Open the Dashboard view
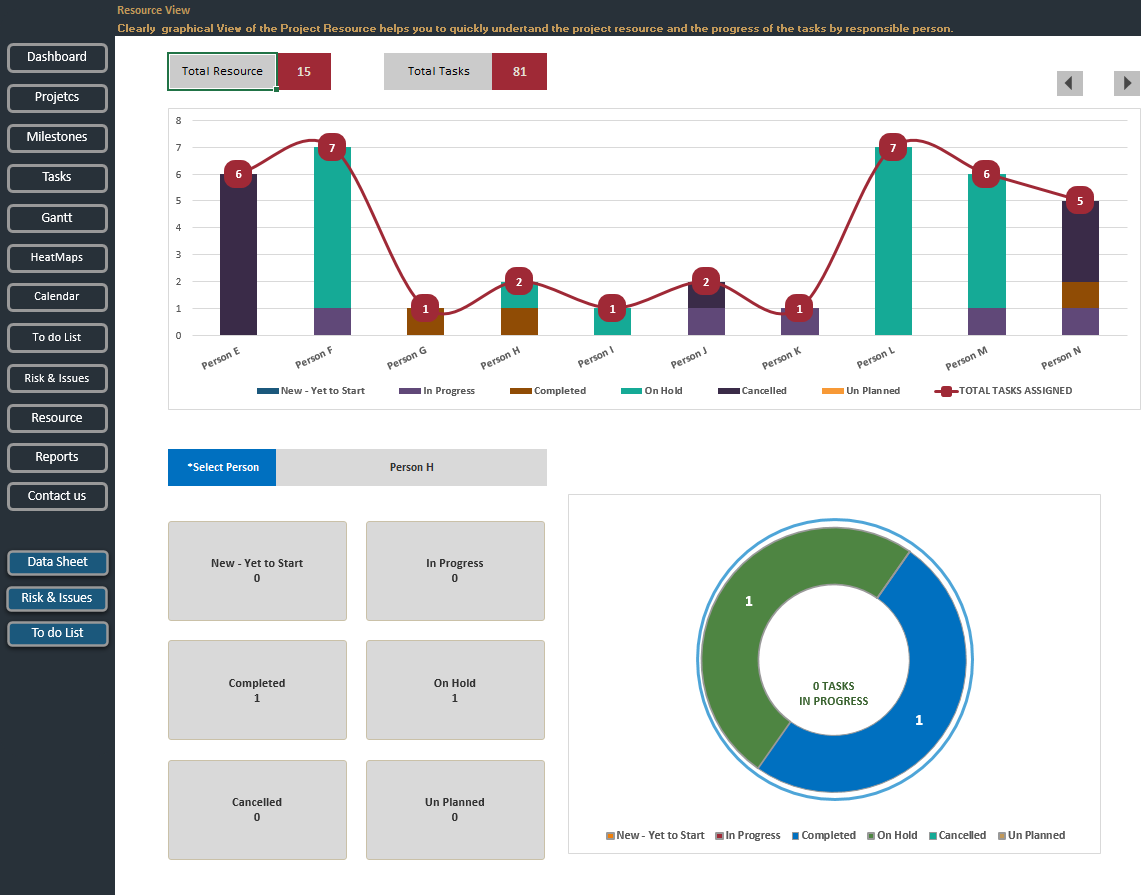The width and height of the screenshot is (1141, 895). tap(57, 57)
